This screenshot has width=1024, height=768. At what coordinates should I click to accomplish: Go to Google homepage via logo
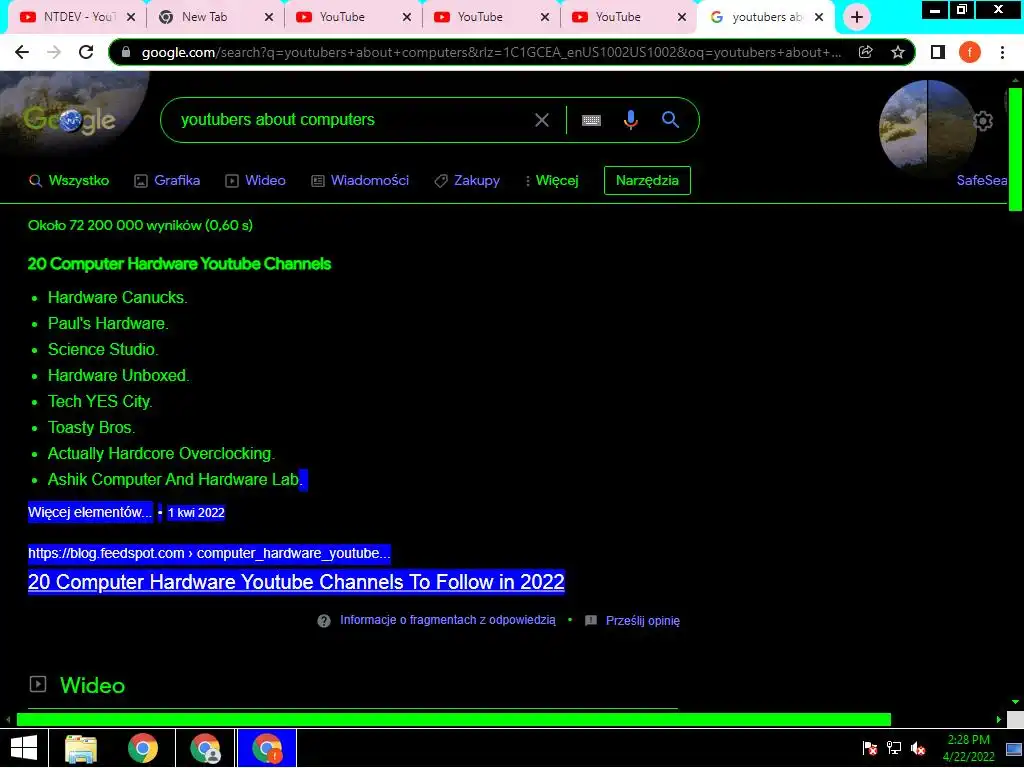click(70, 120)
